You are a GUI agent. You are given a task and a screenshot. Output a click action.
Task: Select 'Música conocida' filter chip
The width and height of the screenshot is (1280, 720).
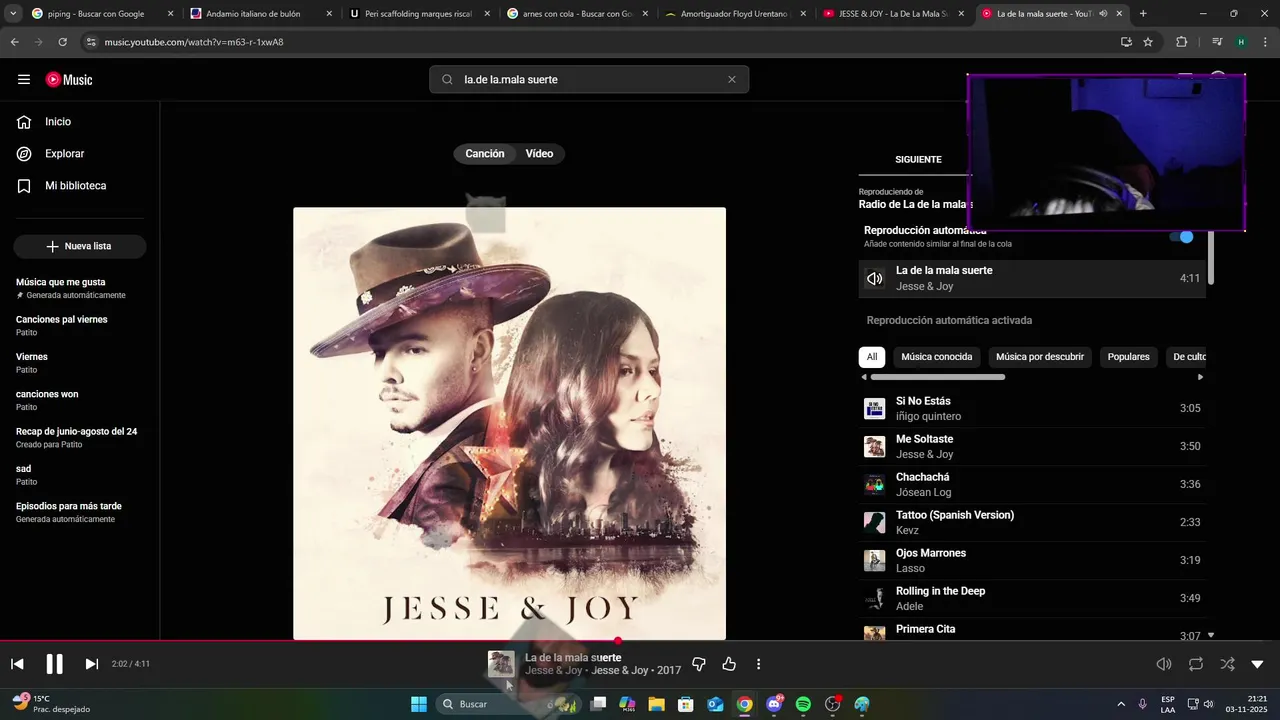point(937,357)
